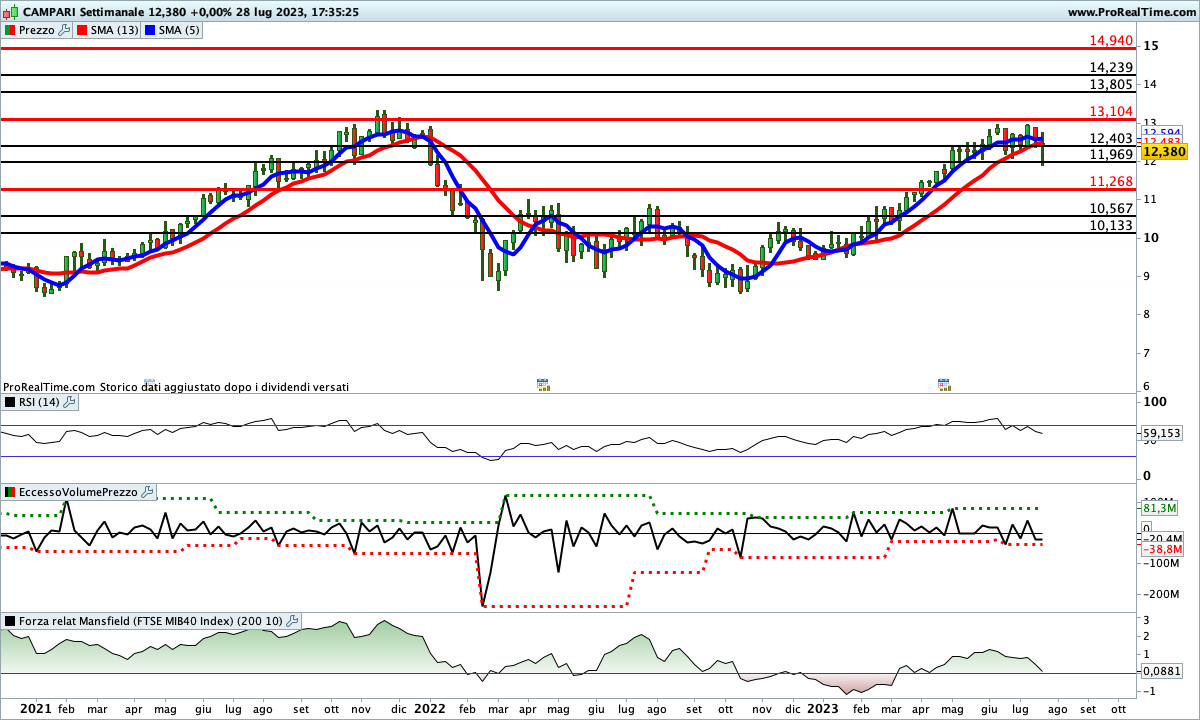Viewport: 1200px width, 720px height.
Task: Click the -38,8M red volume label
Action: 1163,550
